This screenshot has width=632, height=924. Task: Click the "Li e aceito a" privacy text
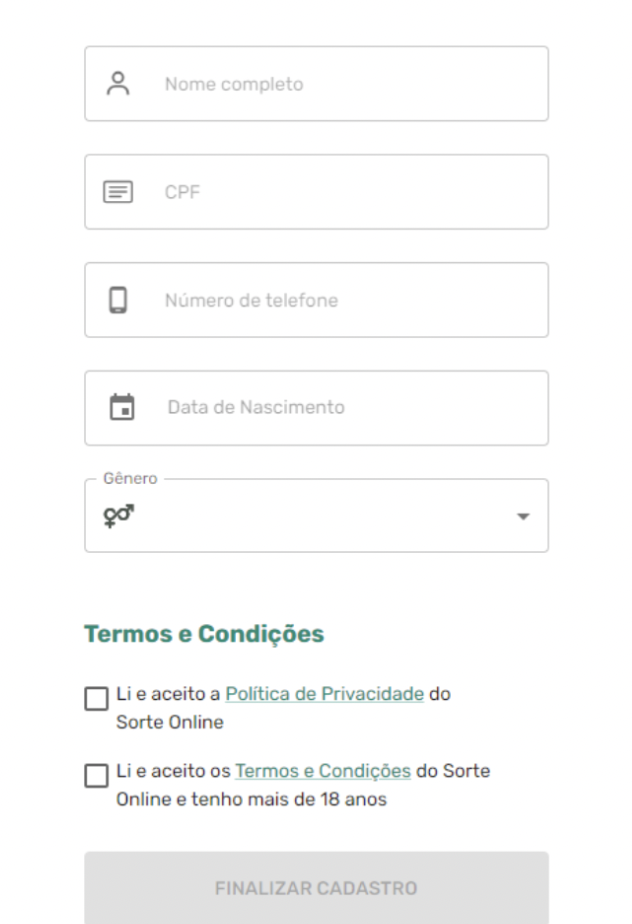pyautogui.click(x=168, y=694)
